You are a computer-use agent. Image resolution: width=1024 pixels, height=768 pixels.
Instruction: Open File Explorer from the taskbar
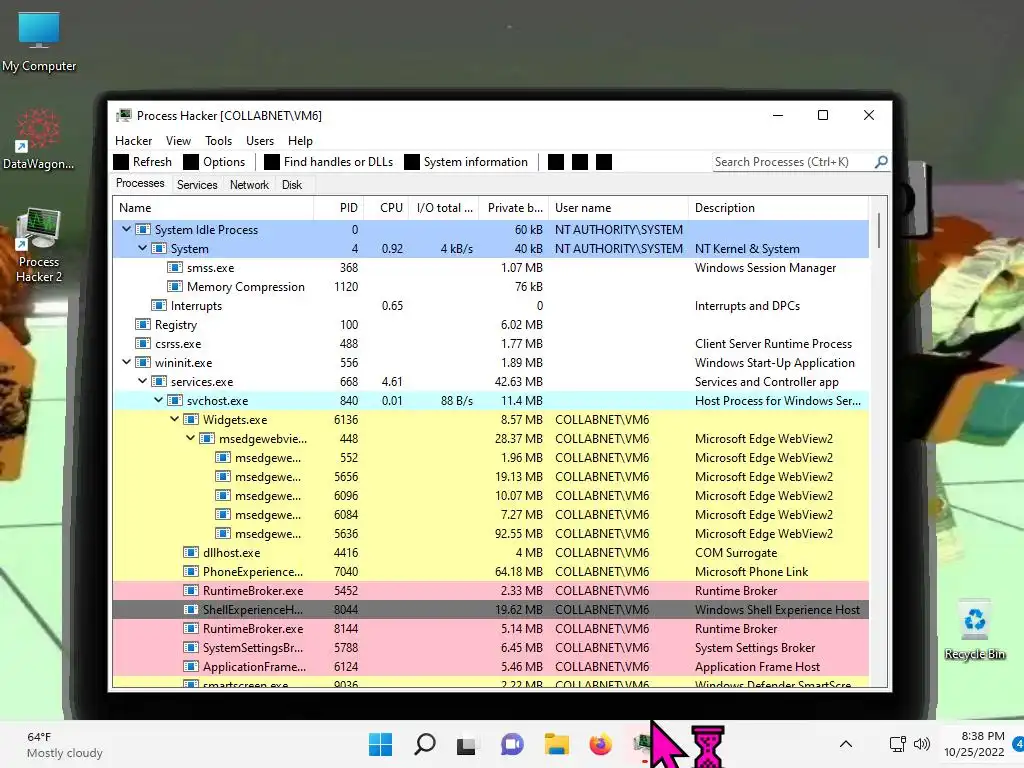(x=556, y=744)
